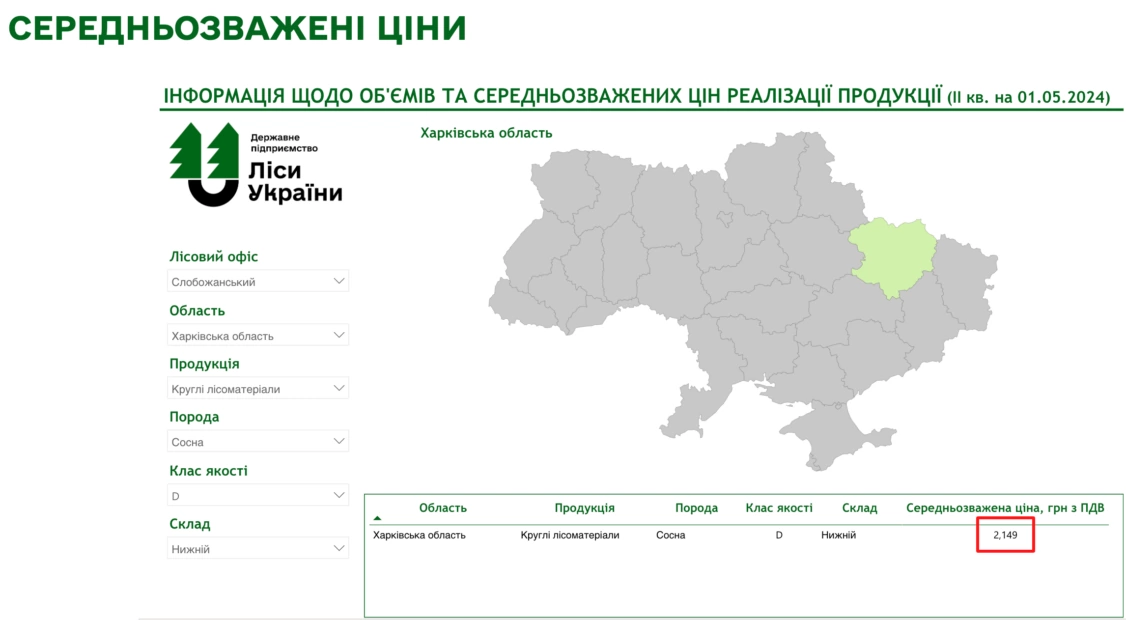
Task: Click the Лісовий офіс filter label
Action: click(x=213, y=257)
